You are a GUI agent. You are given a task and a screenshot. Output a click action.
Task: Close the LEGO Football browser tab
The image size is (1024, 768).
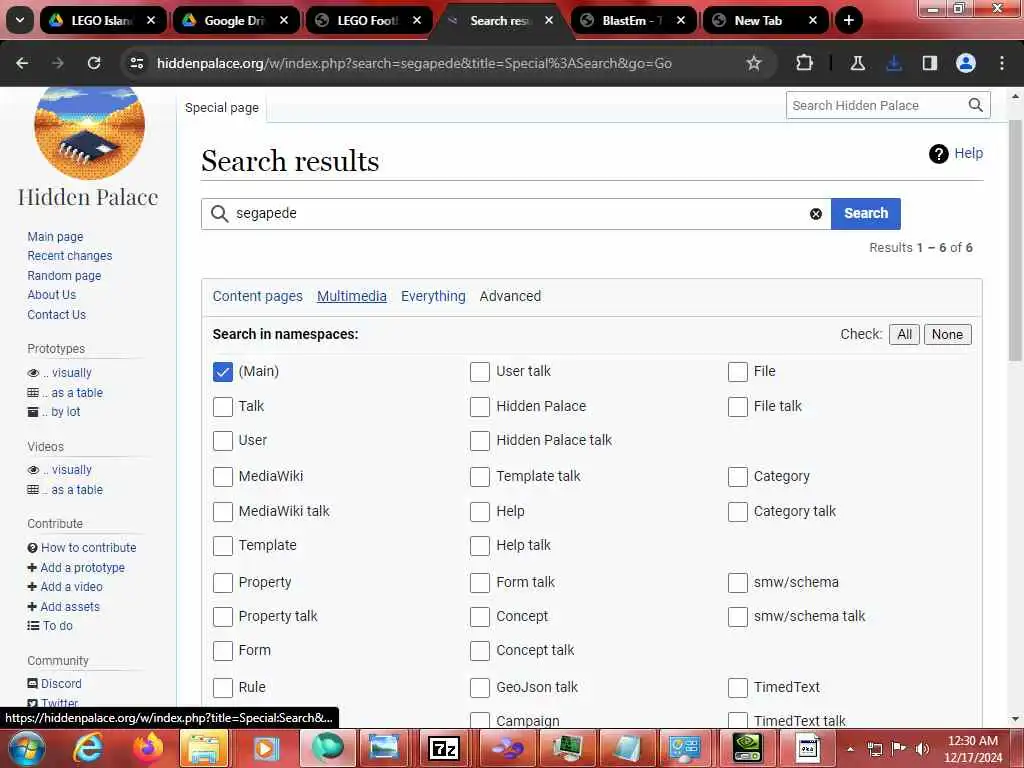(417, 20)
